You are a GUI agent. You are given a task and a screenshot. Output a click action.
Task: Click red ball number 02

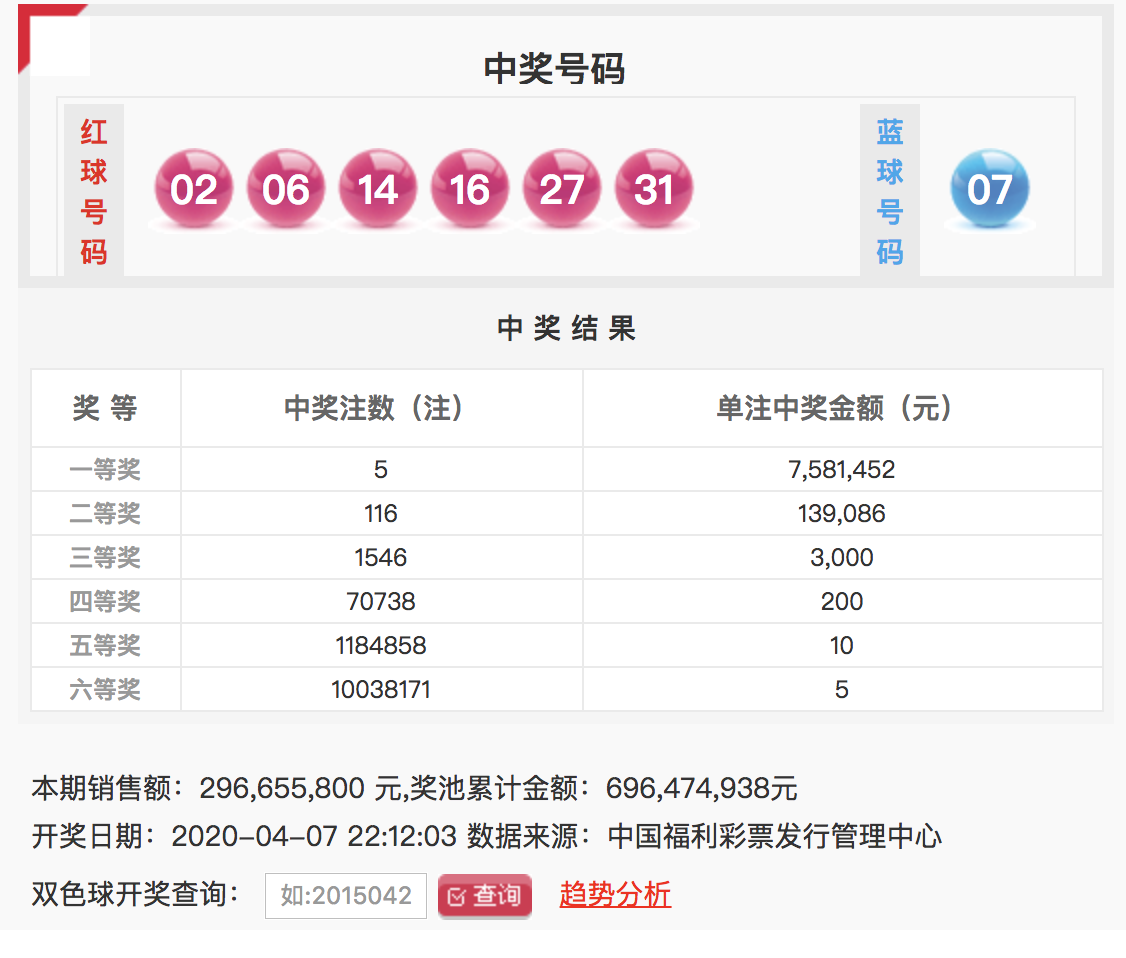tap(193, 189)
